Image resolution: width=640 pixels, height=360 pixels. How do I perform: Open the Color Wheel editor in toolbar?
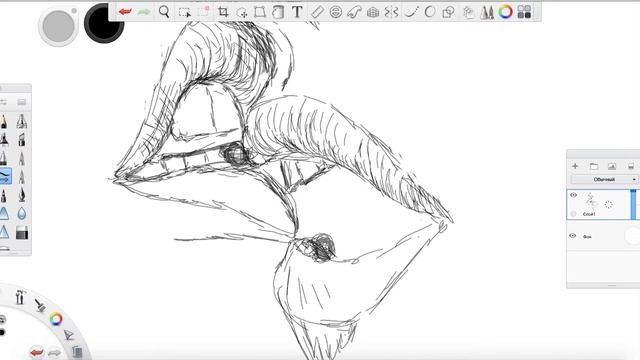click(505, 12)
